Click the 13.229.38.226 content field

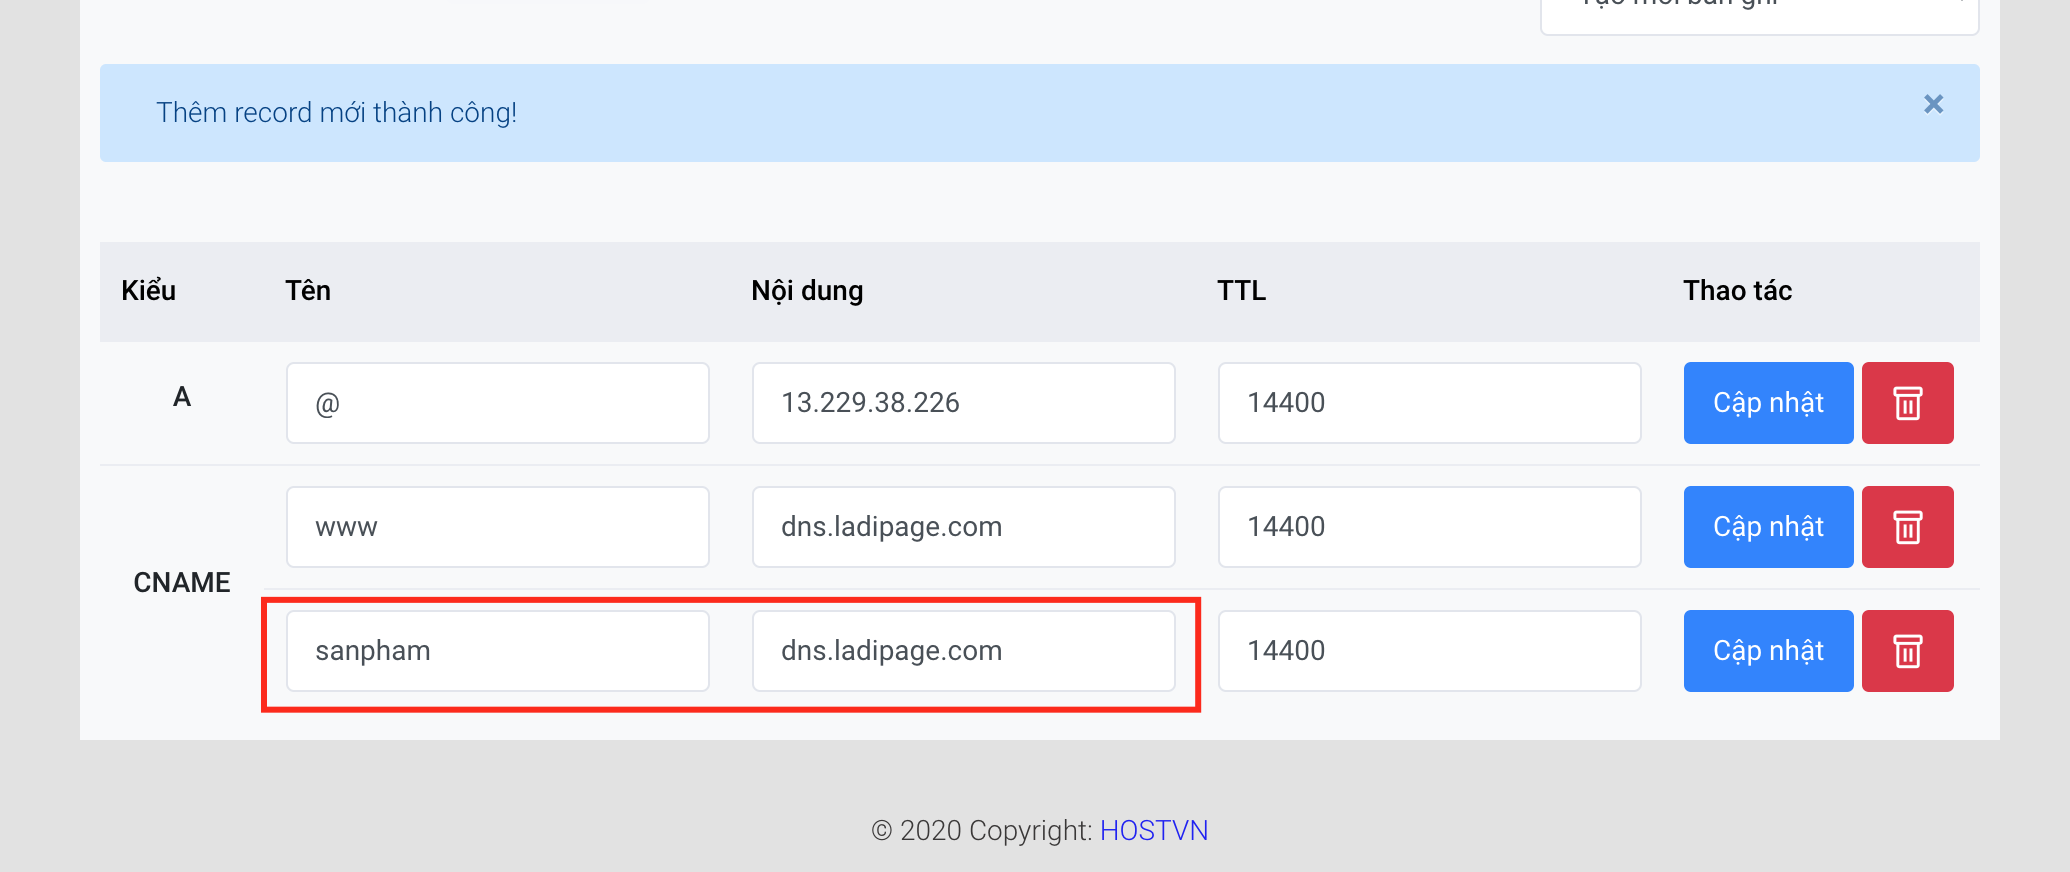(963, 403)
